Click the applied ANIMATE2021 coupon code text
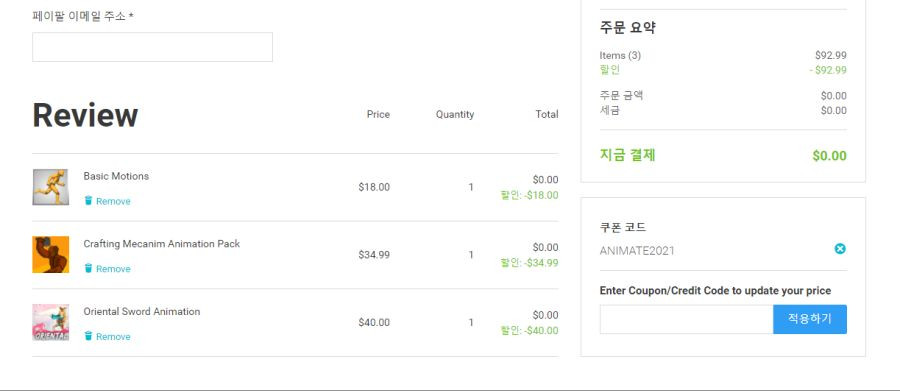The image size is (900, 391). point(637,251)
